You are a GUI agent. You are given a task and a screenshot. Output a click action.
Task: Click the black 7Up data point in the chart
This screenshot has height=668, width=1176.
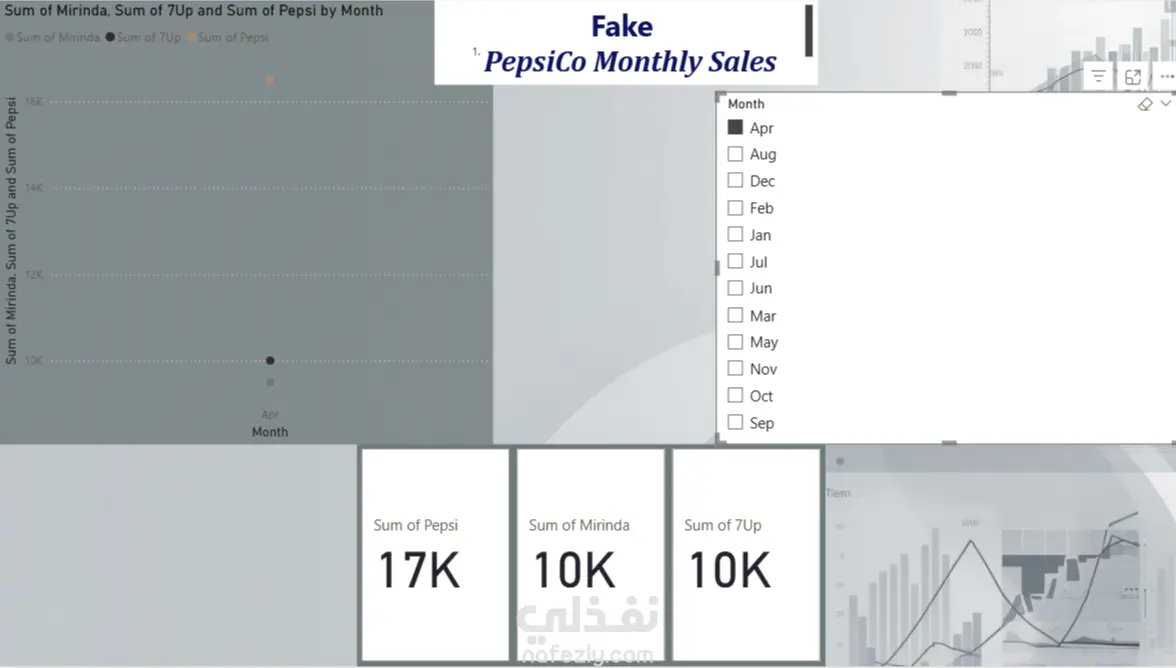pos(270,360)
